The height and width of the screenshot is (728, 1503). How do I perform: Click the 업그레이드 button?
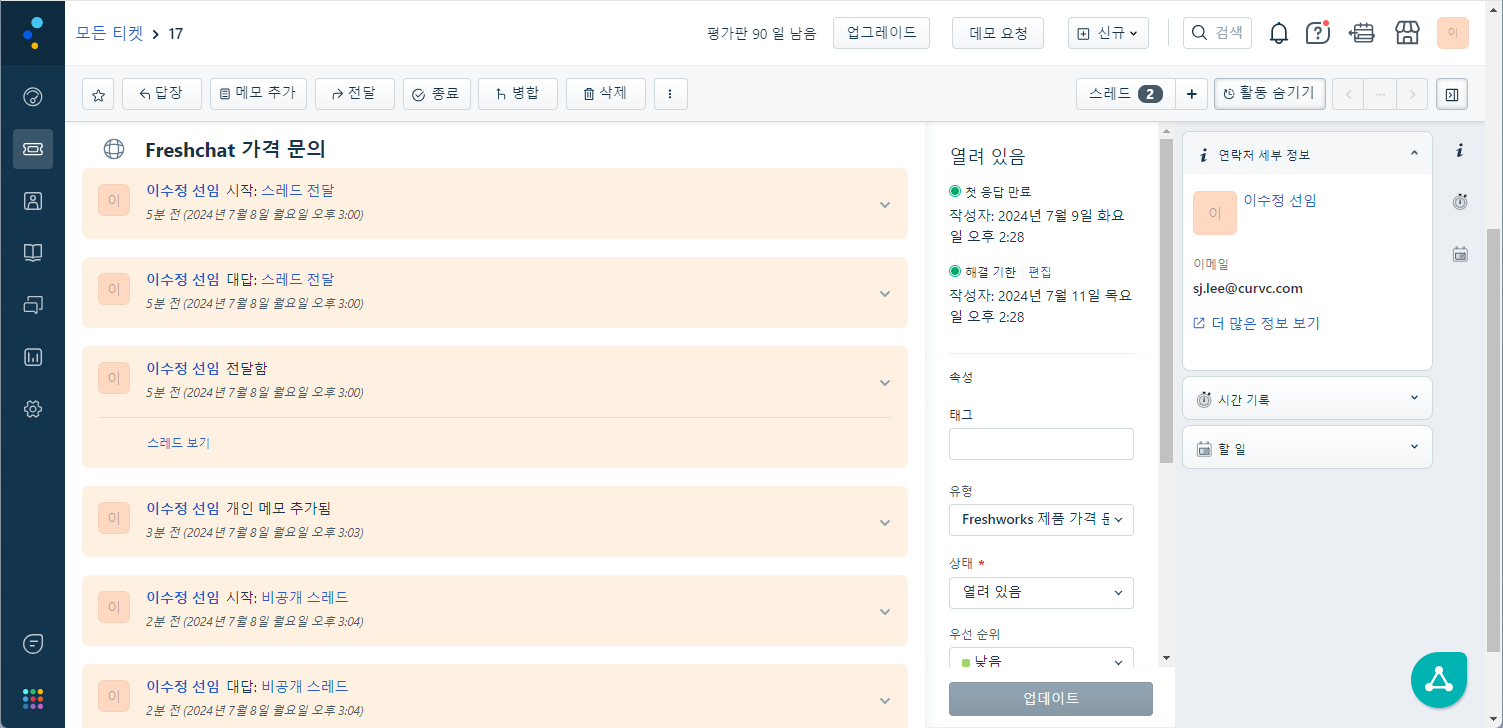pyautogui.click(x=881, y=33)
